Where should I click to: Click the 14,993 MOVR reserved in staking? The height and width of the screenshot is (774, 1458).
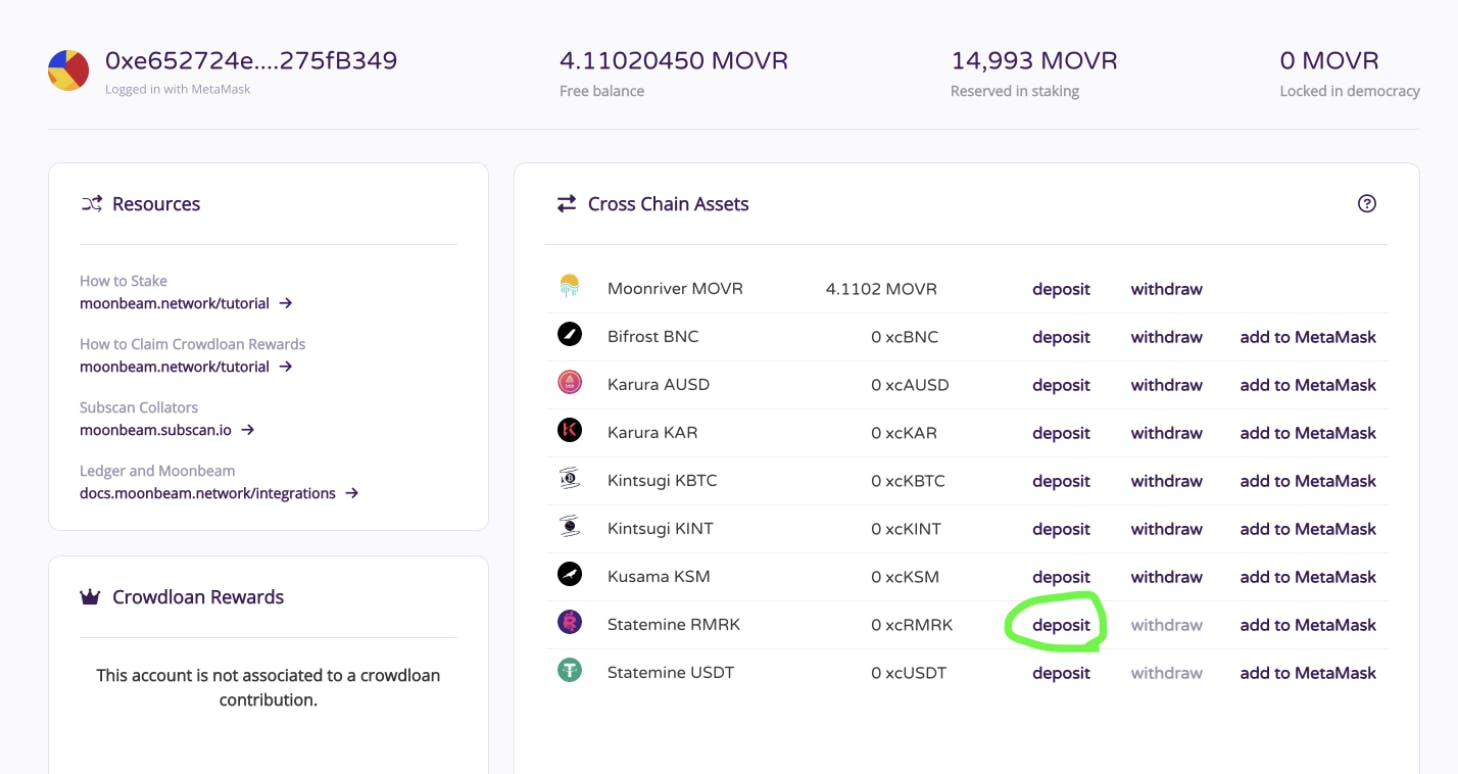coord(1034,61)
